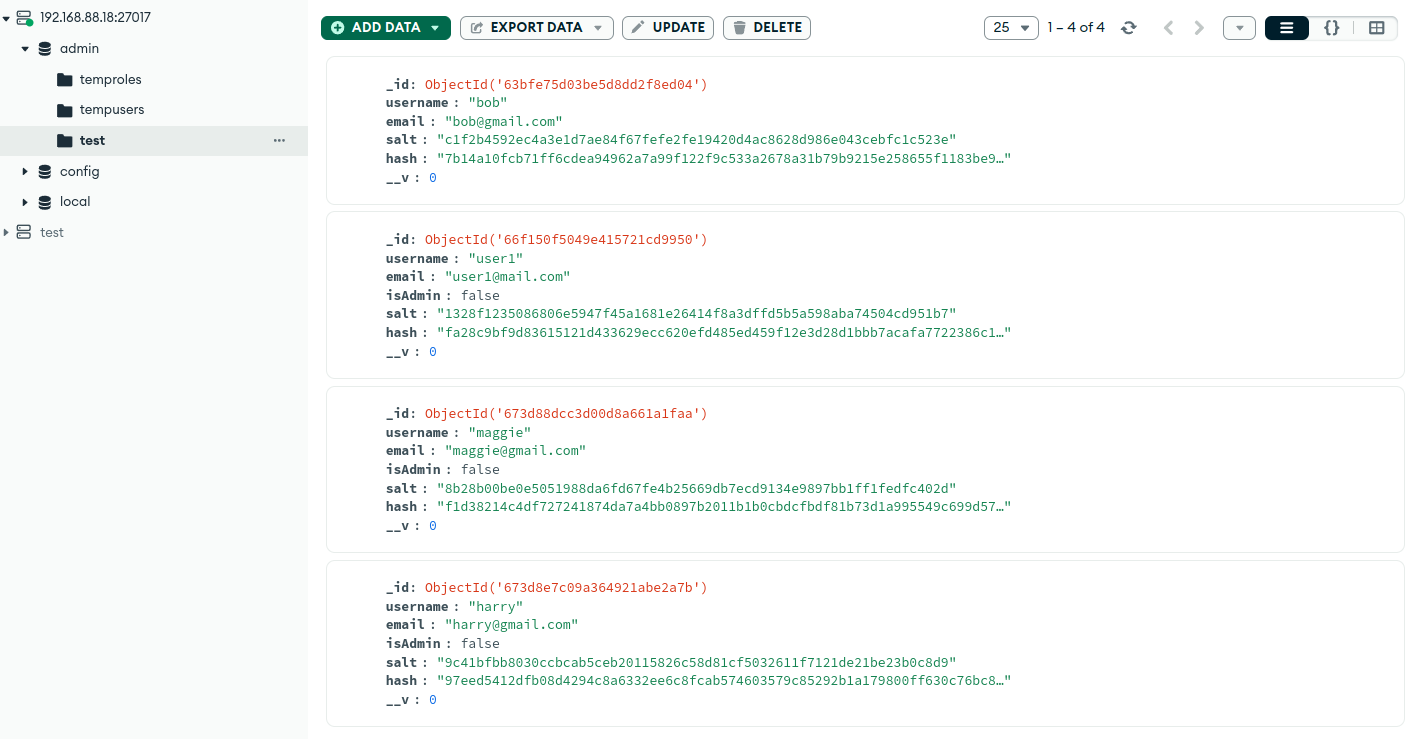Open the EXPORT DATA menu
Image resolution: width=1411 pixels, height=739 pixels.
click(536, 28)
